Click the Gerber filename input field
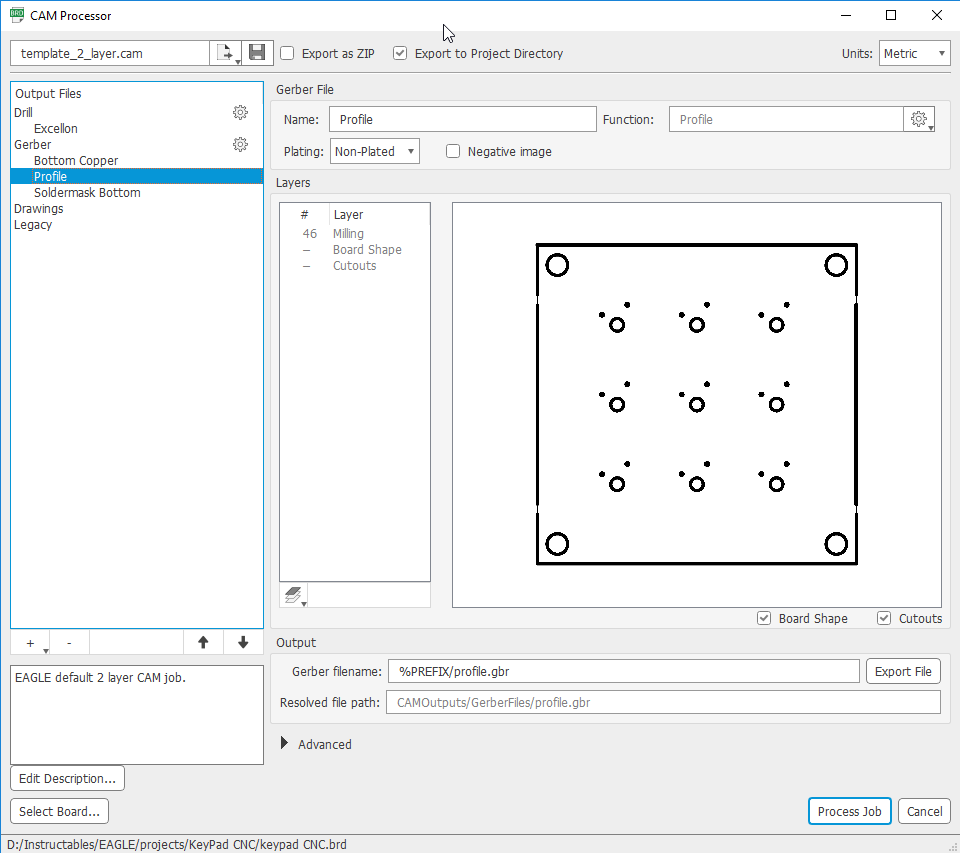The width and height of the screenshot is (960, 853). coord(624,671)
